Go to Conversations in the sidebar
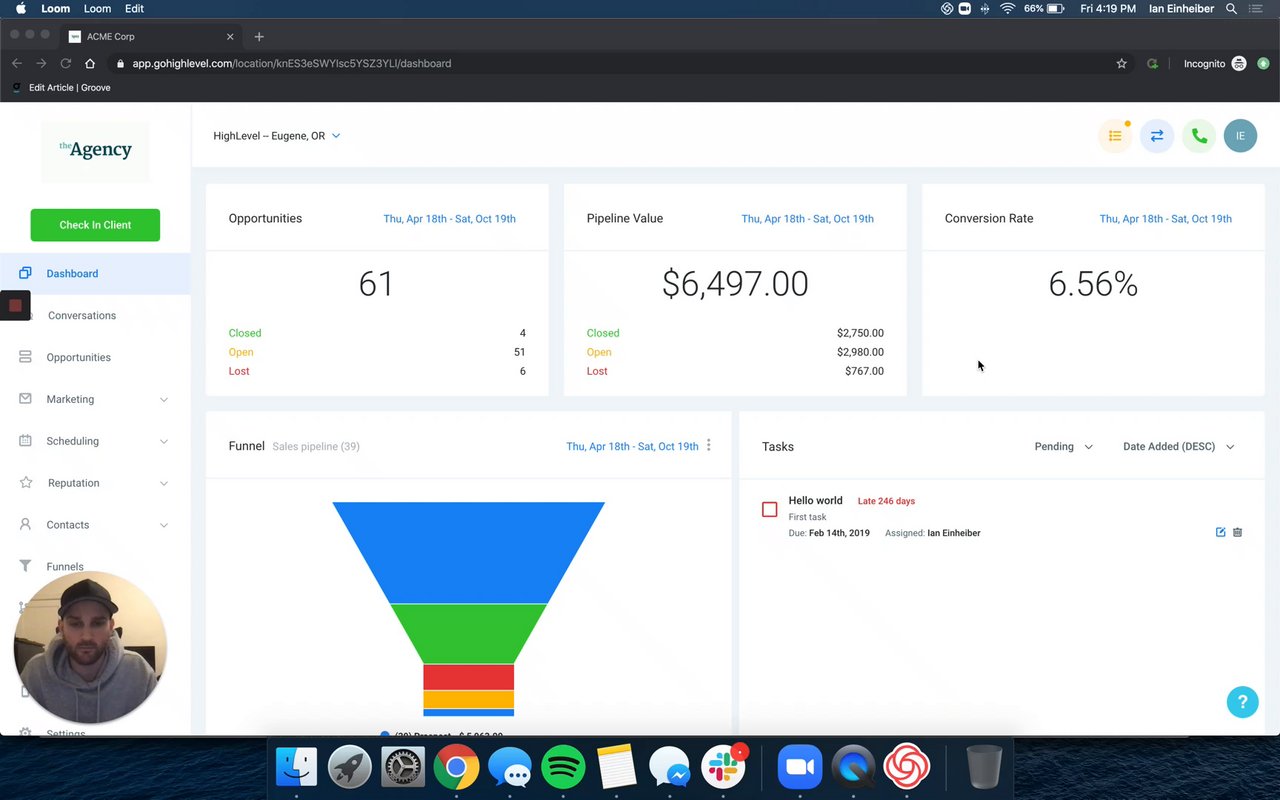1280x800 pixels. point(82,315)
